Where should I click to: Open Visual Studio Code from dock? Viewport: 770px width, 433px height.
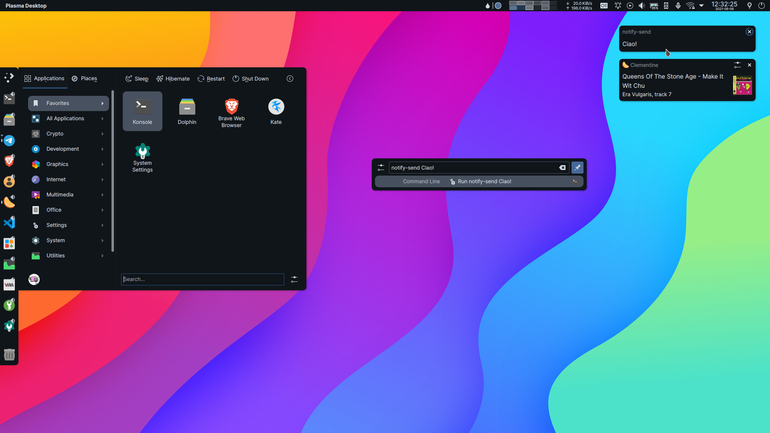9,222
